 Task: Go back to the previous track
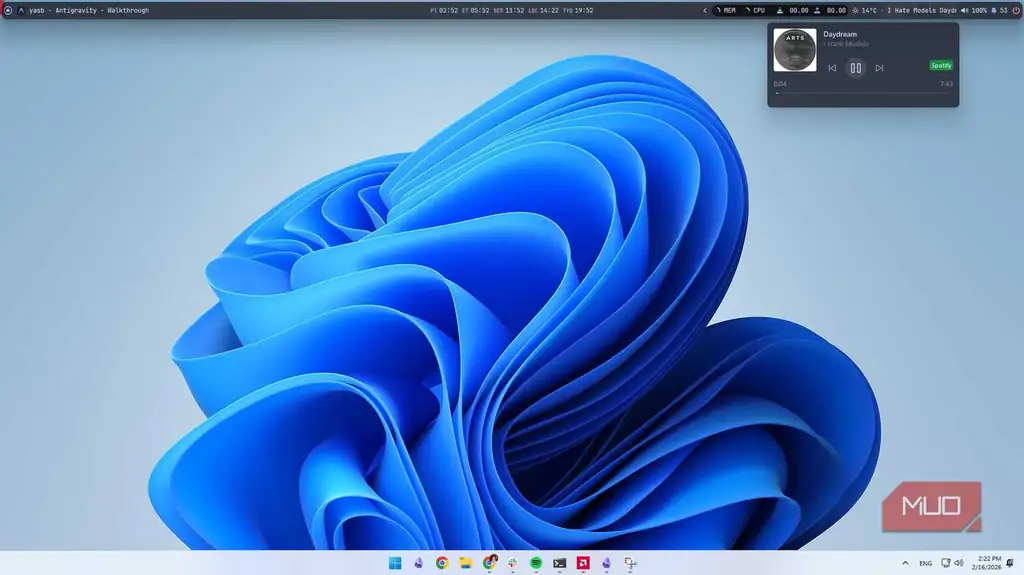pos(832,68)
